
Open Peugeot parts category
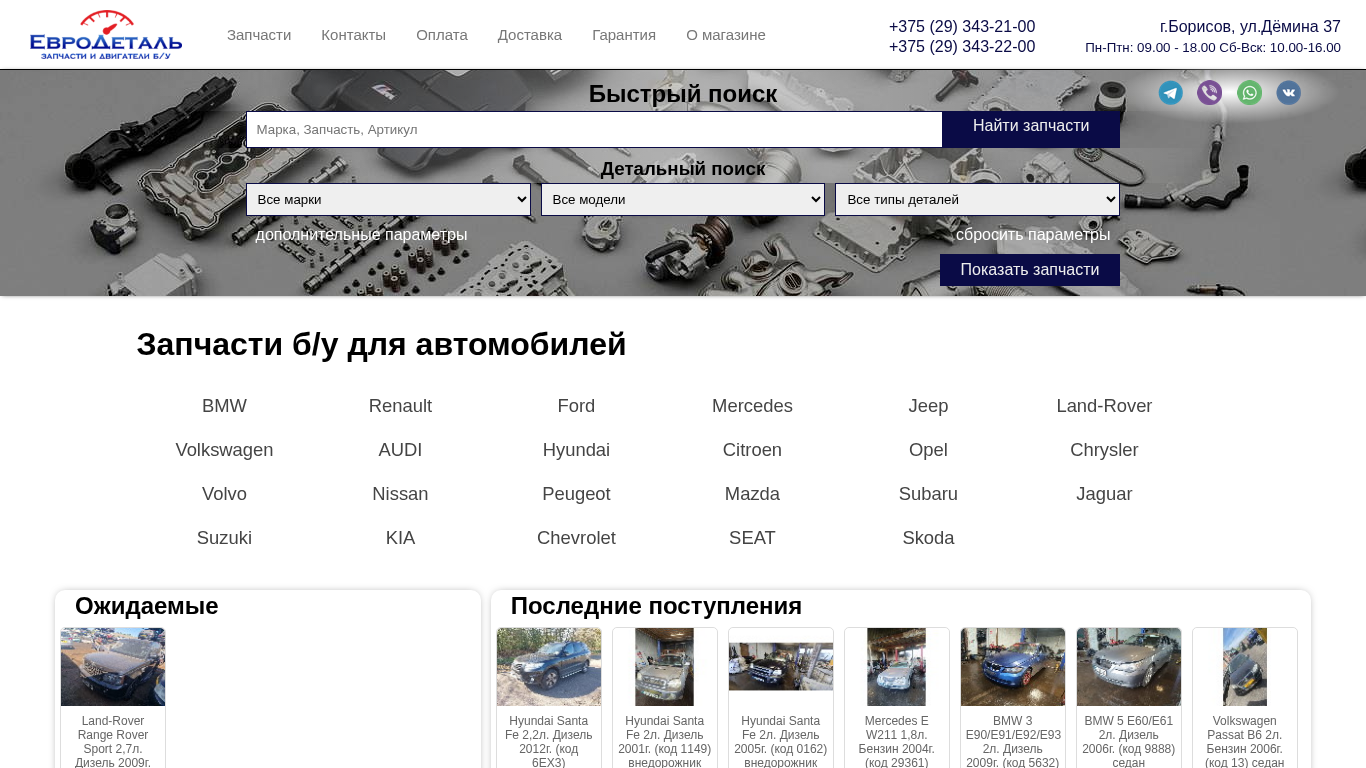point(576,494)
